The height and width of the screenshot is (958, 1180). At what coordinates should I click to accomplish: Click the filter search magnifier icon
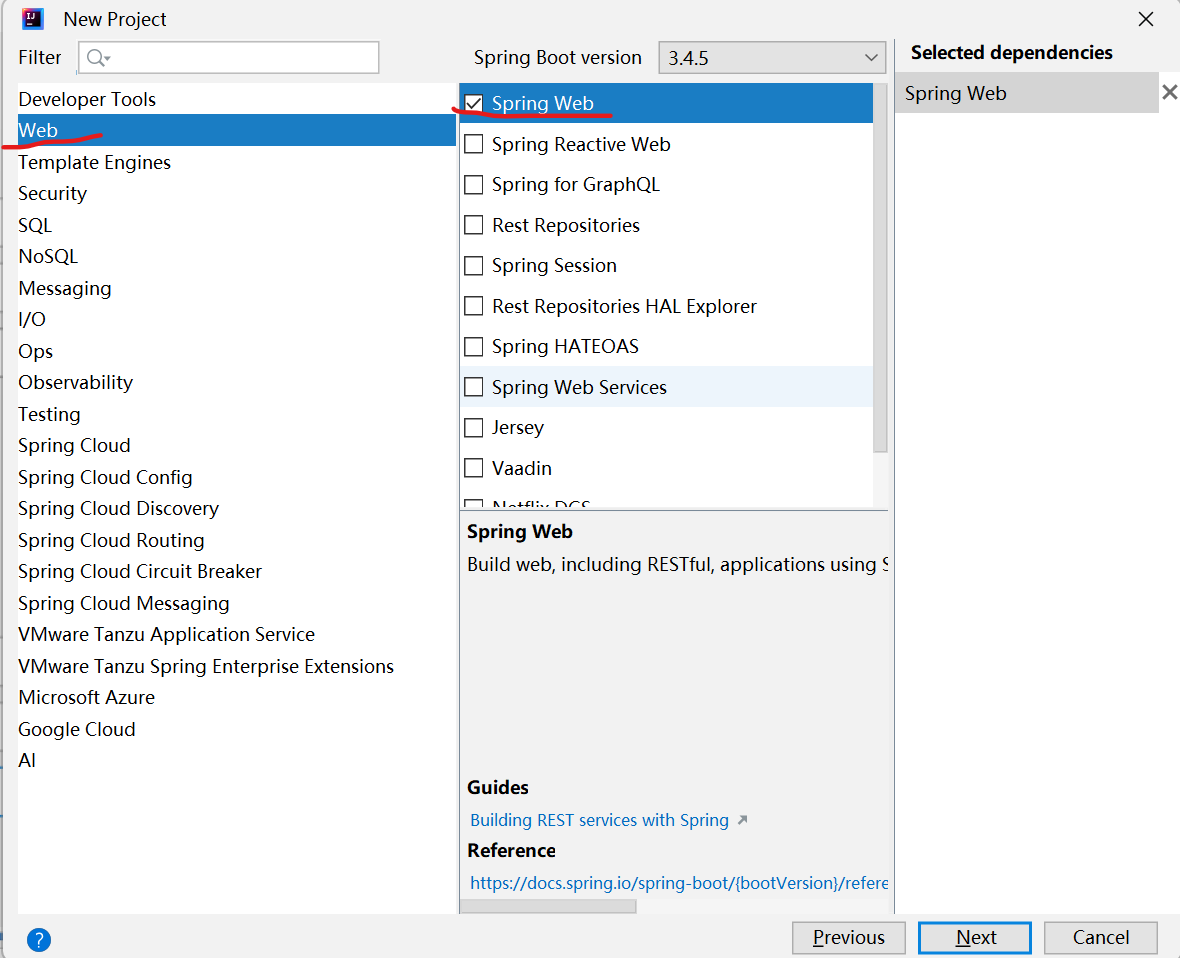tap(98, 58)
